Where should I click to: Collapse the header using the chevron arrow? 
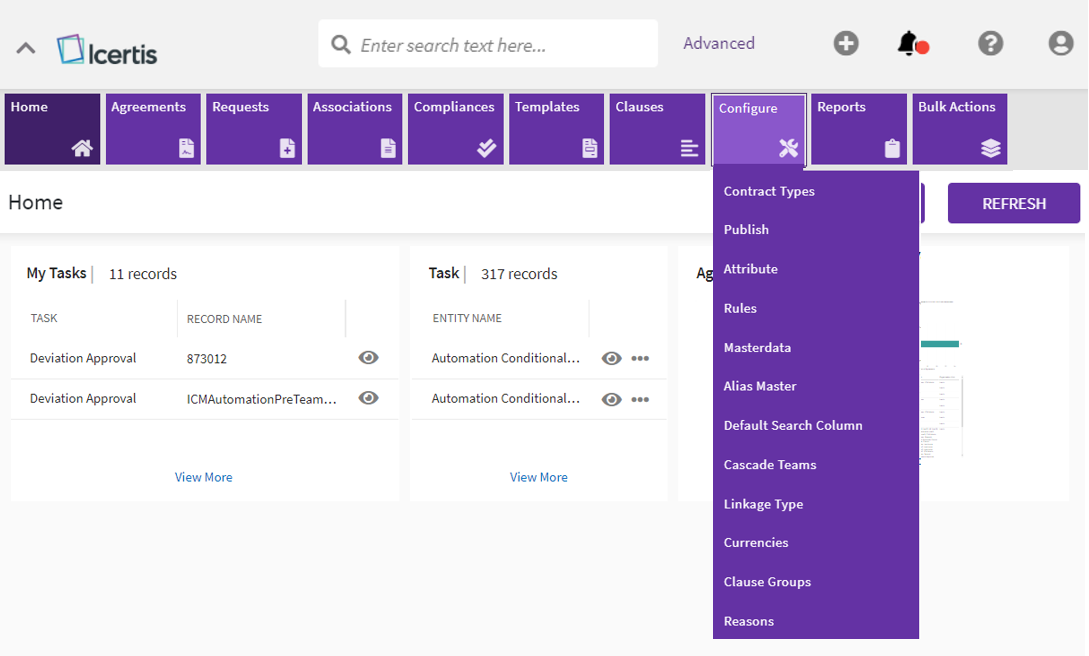[x=26, y=48]
